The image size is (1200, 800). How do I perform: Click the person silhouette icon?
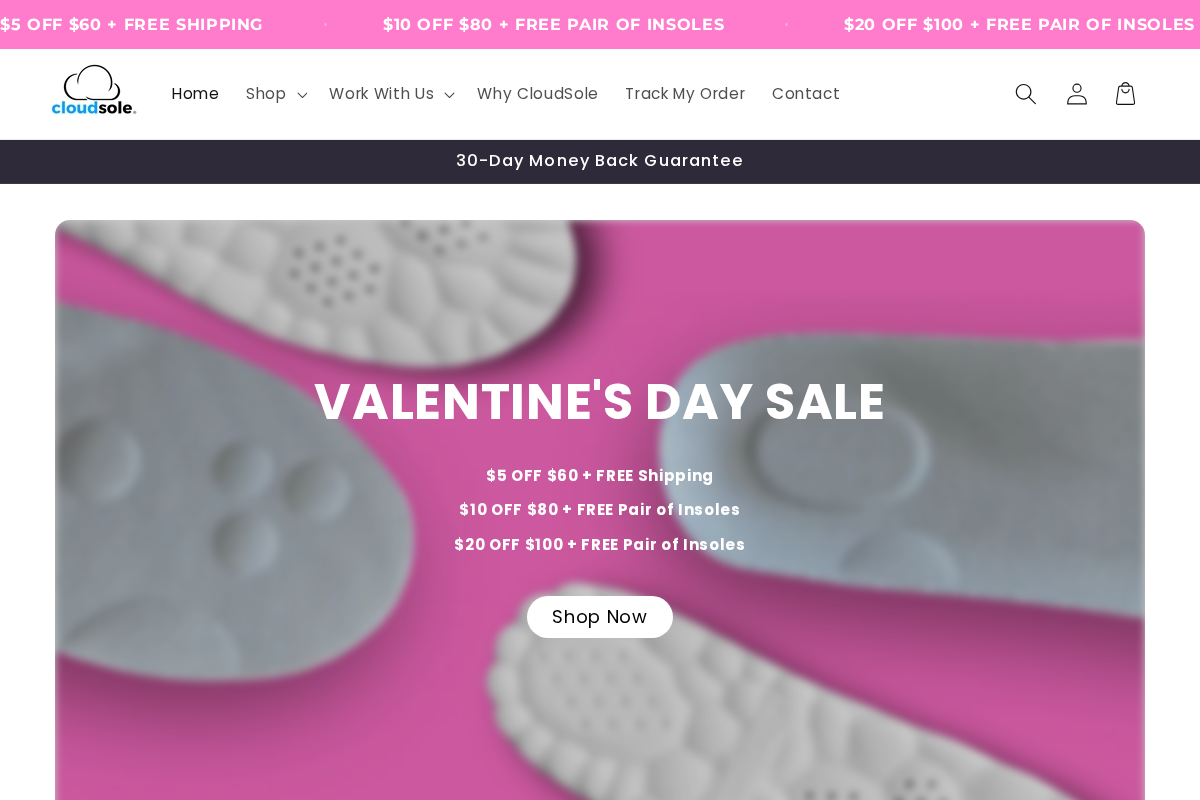point(1076,94)
